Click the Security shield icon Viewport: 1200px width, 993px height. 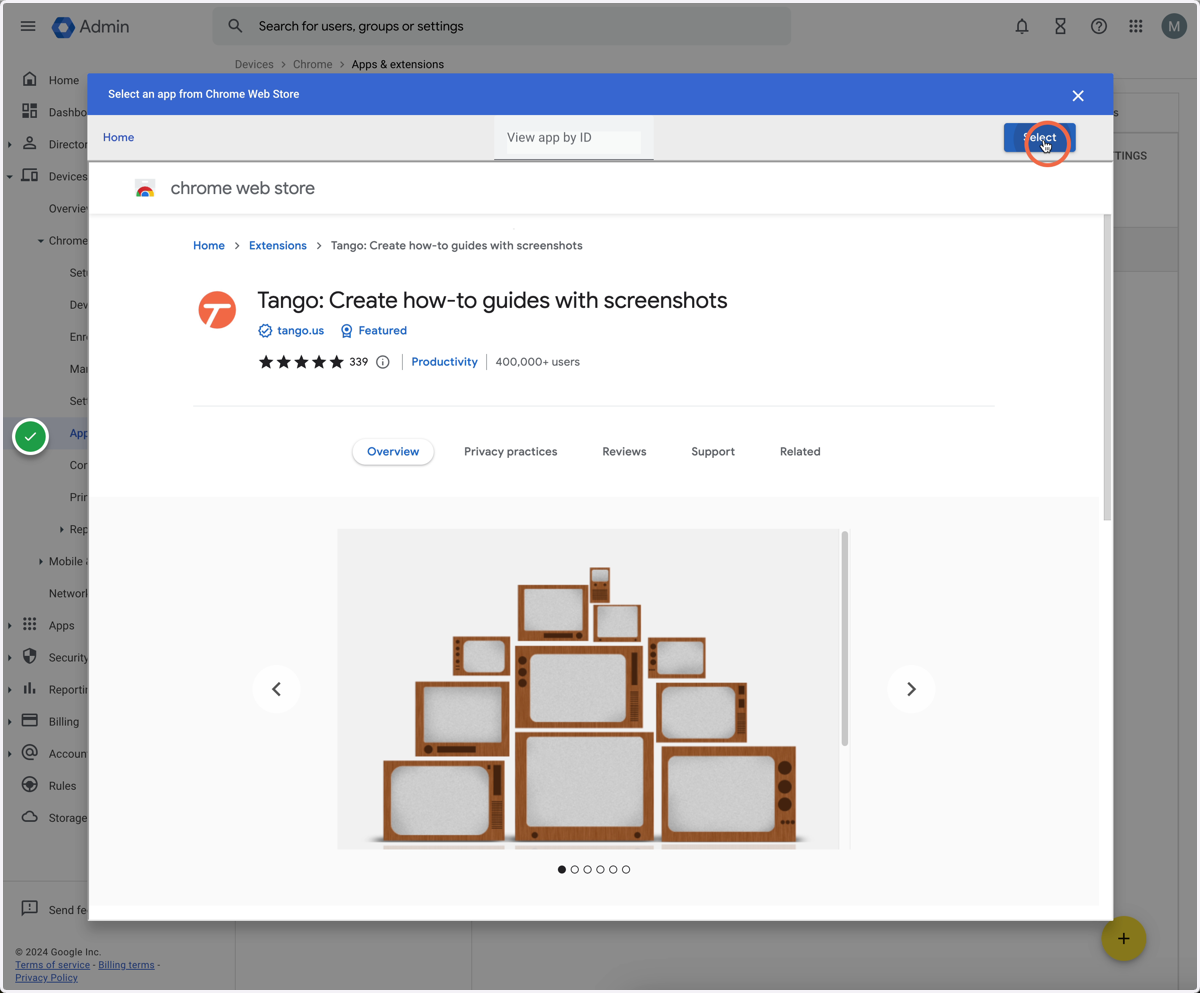pos(30,656)
